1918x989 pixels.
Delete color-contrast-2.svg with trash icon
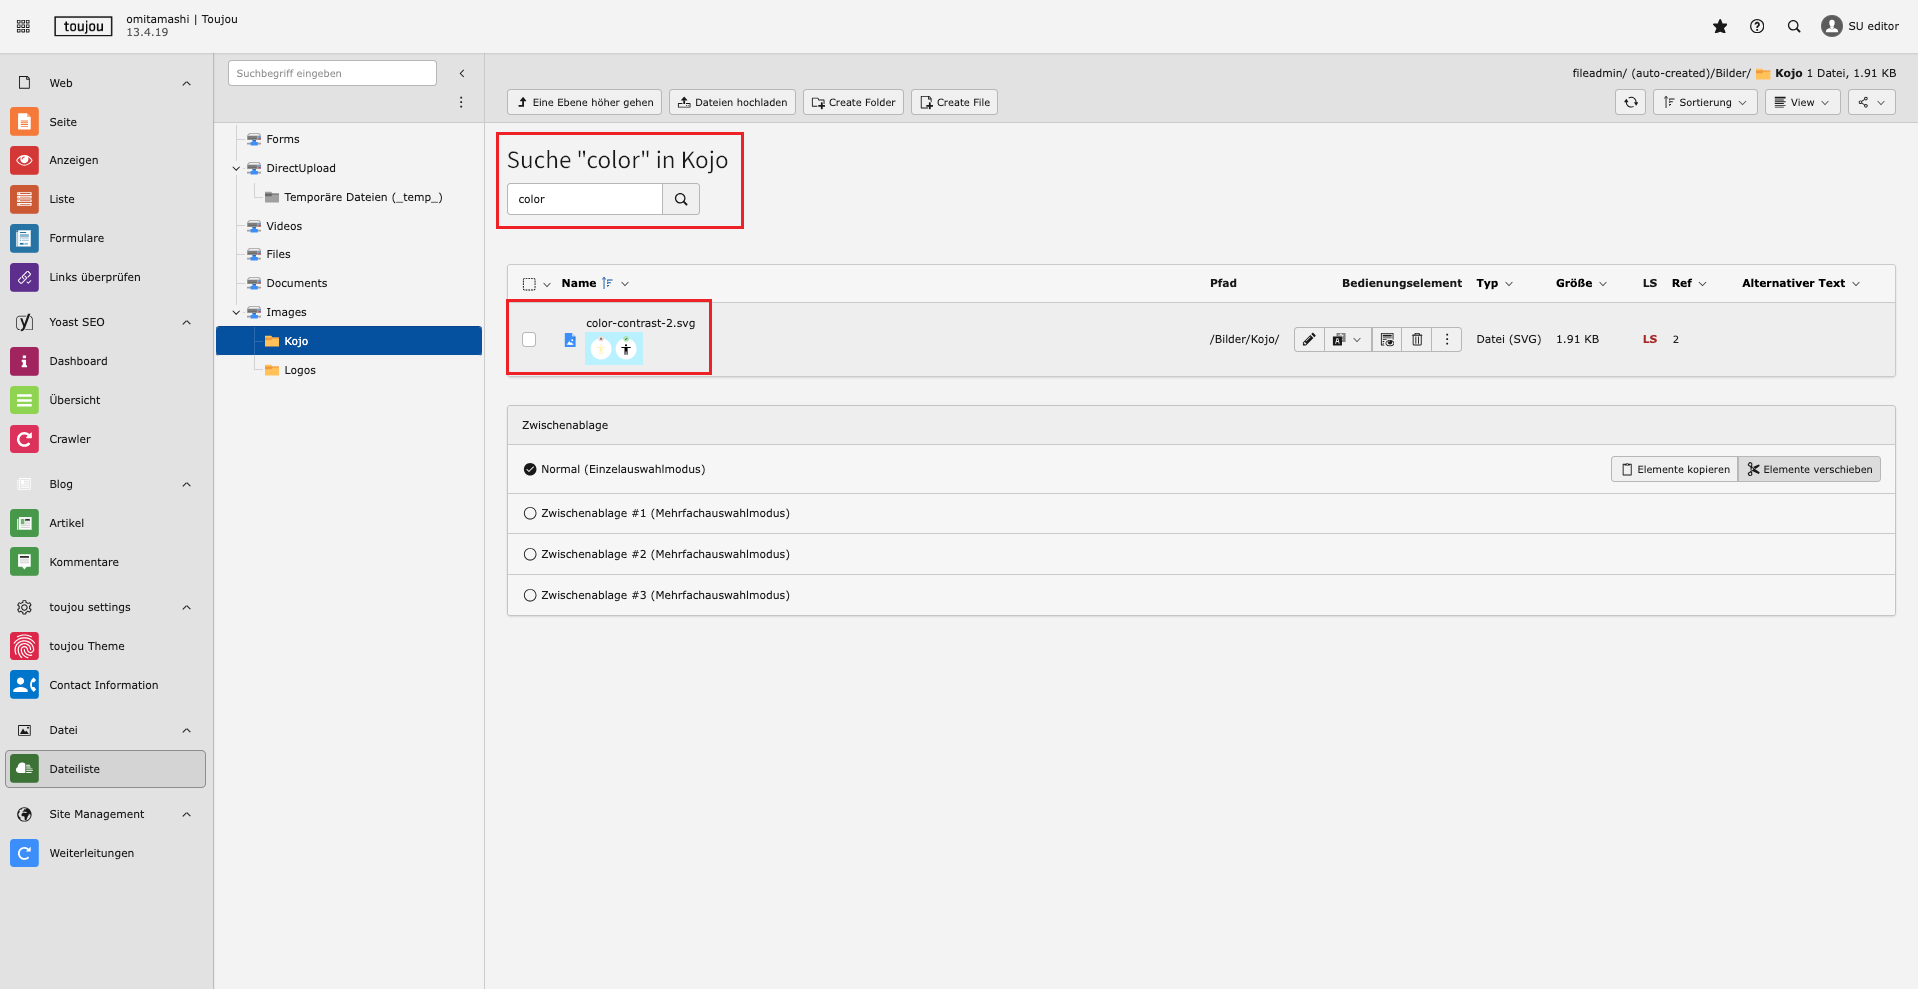(1417, 340)
